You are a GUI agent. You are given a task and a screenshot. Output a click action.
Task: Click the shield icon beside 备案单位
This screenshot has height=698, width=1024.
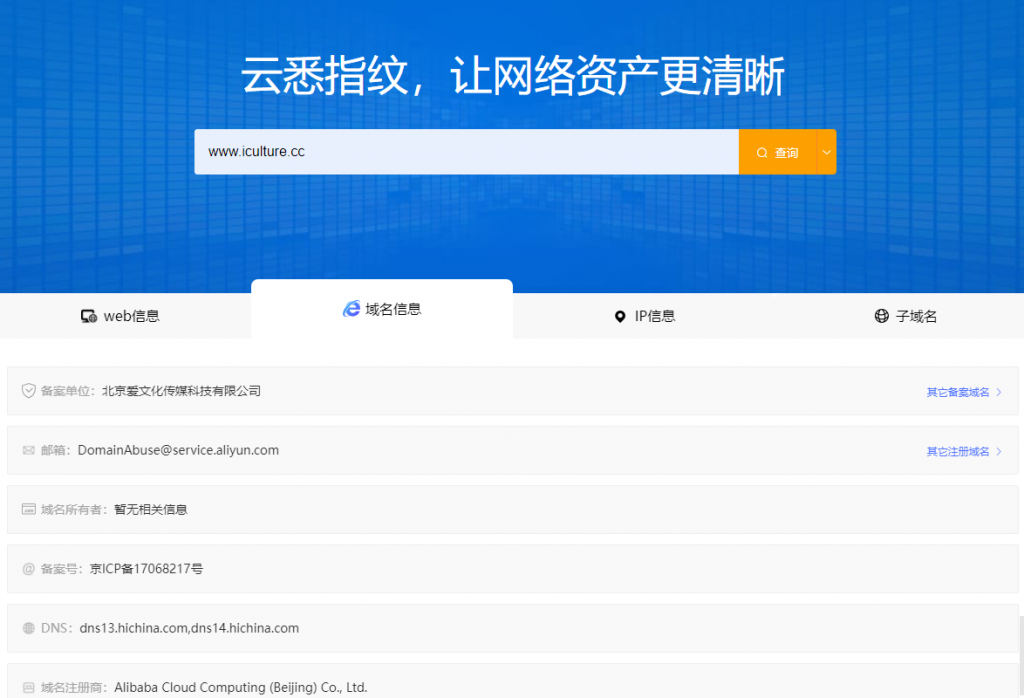point(29,390)
